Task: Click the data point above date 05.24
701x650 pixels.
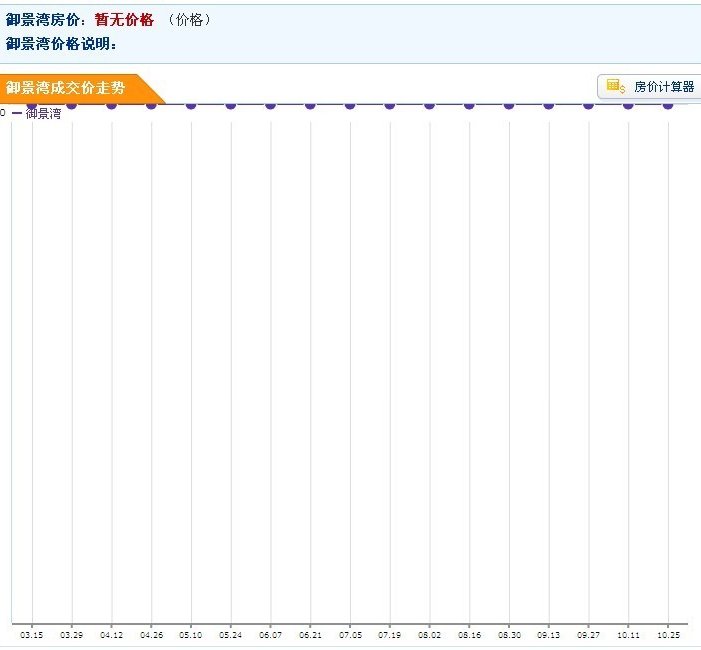Action: pos(231,105)
